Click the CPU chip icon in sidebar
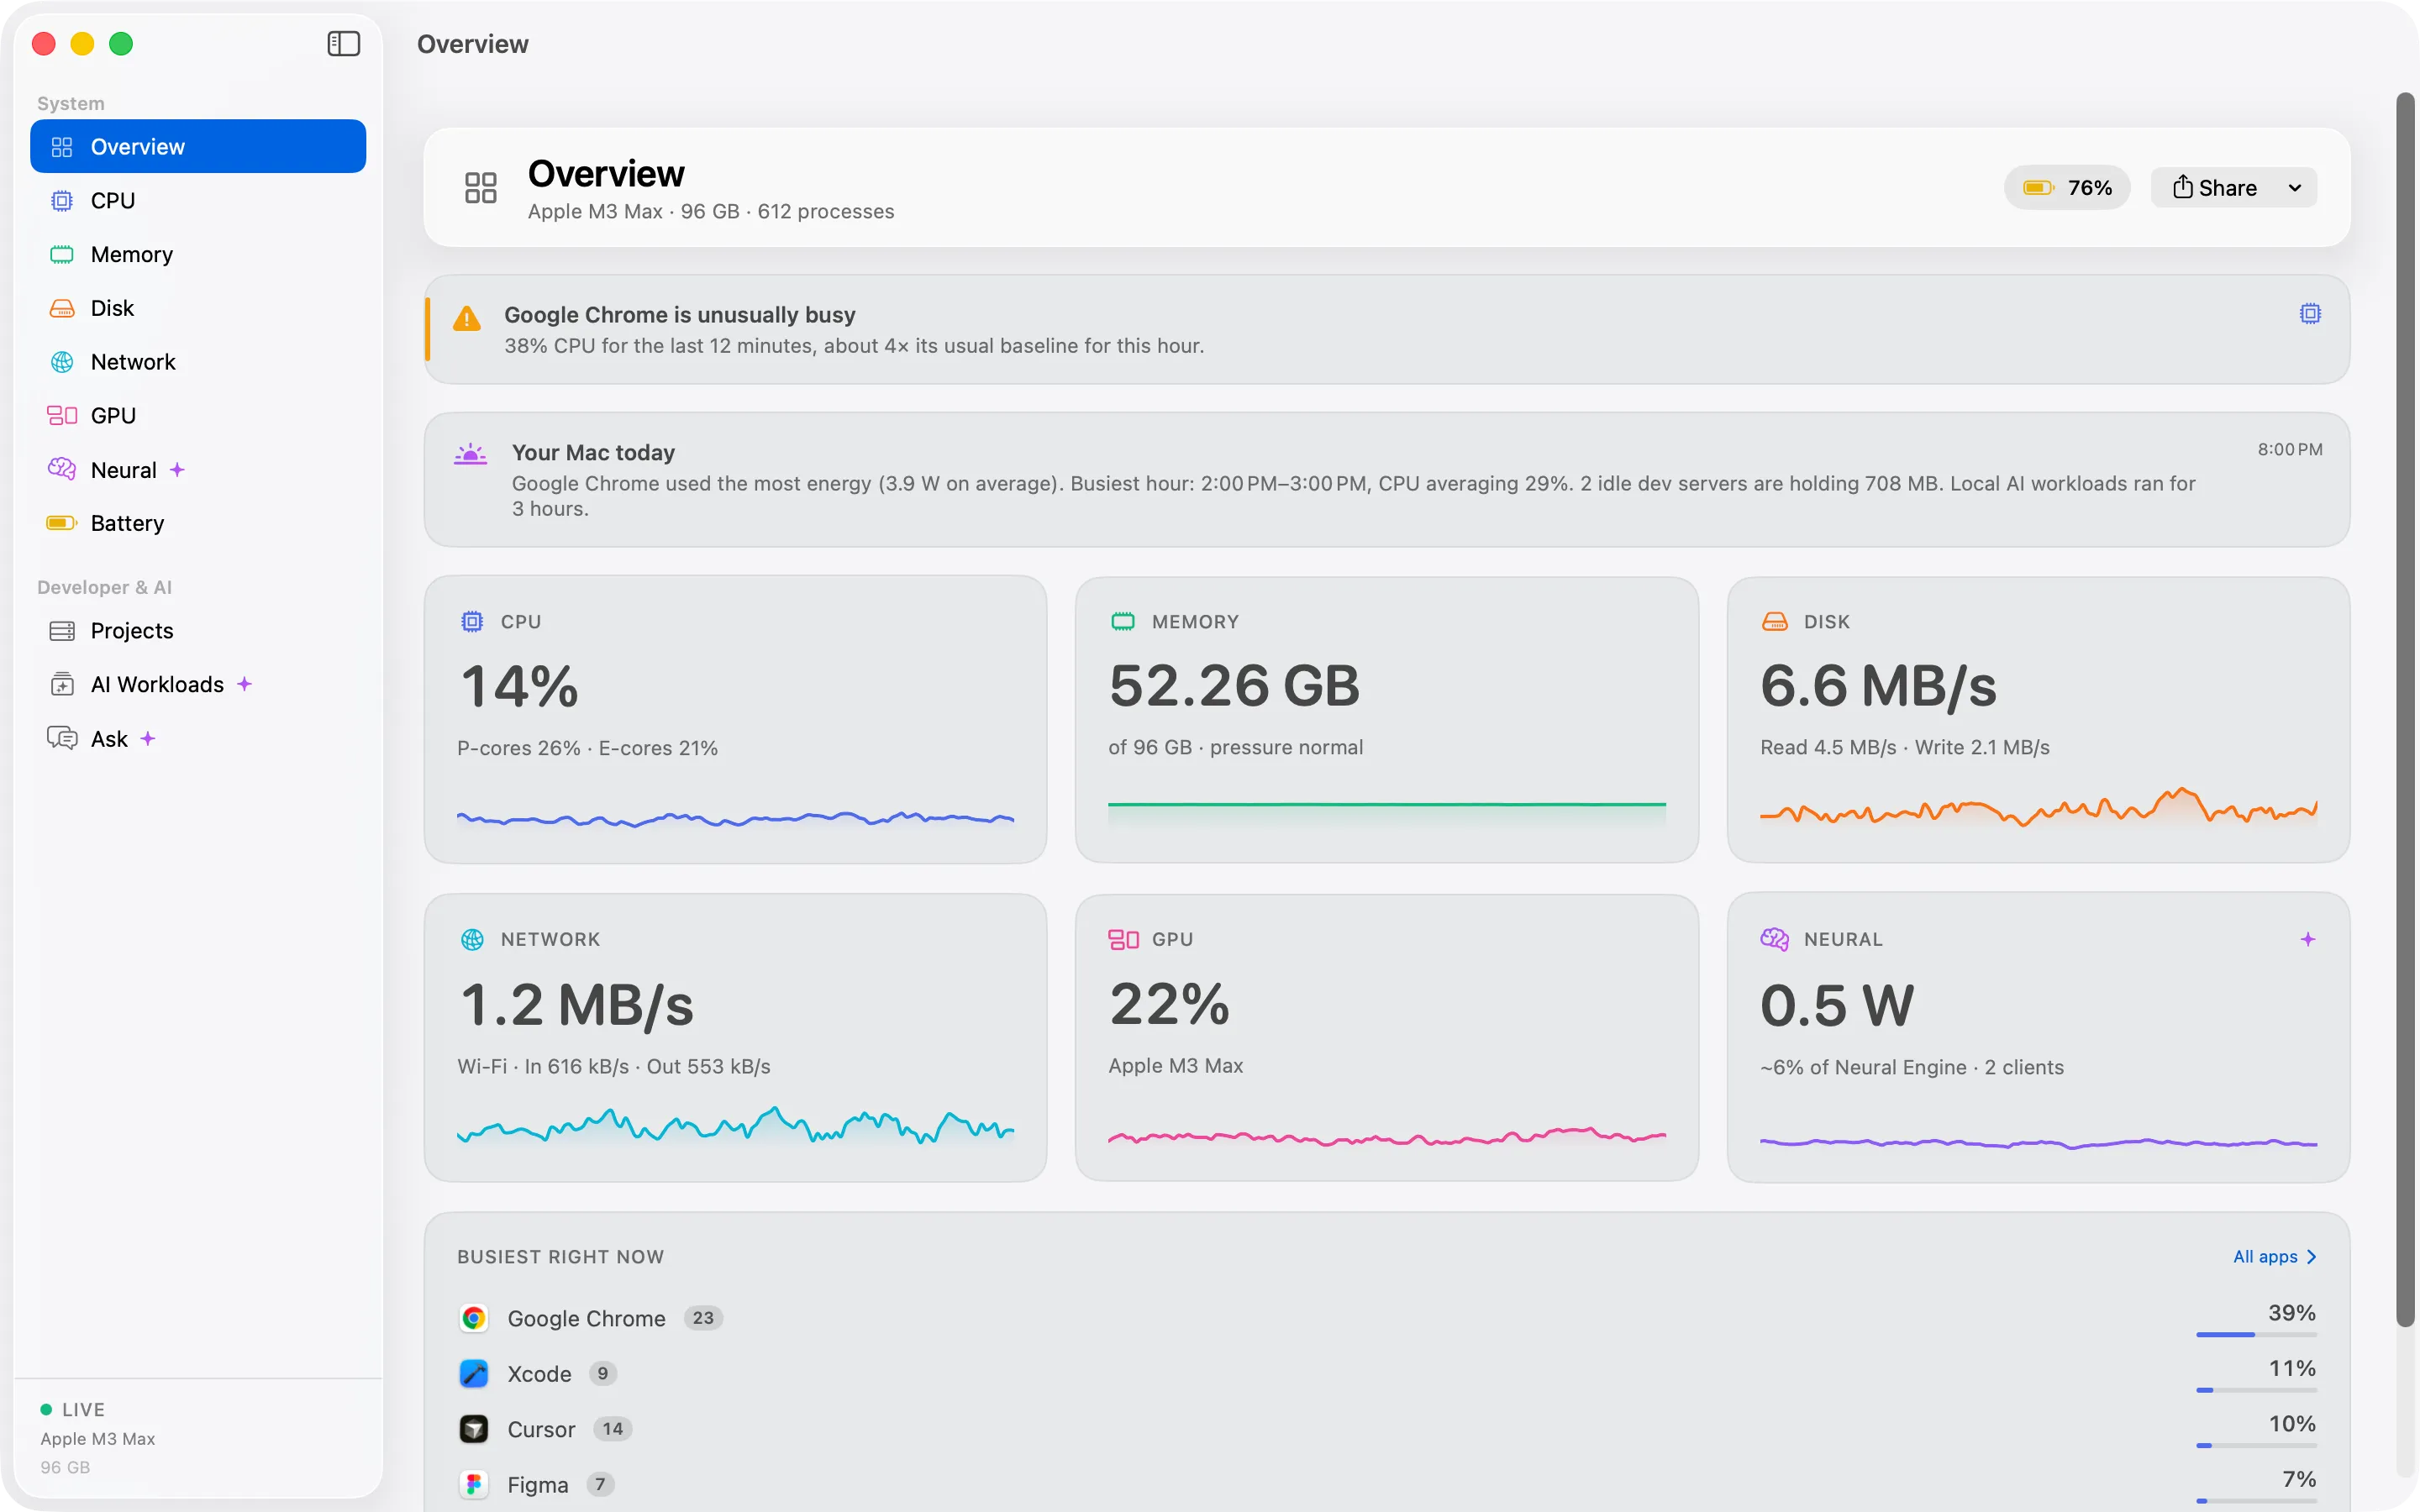This screenshot has height=1512, width=2420. coord(62,200)
